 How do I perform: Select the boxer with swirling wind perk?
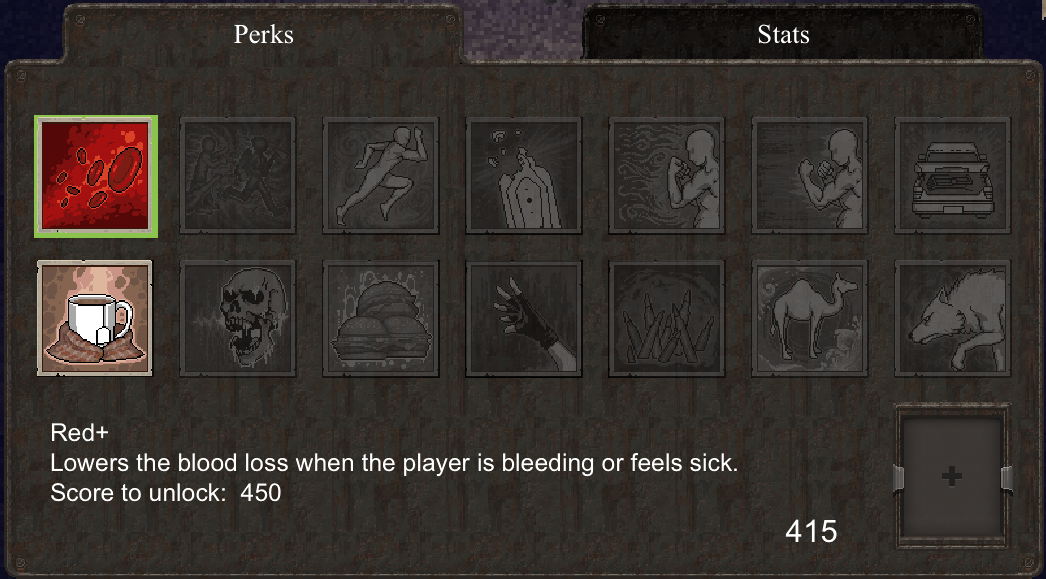666,176
